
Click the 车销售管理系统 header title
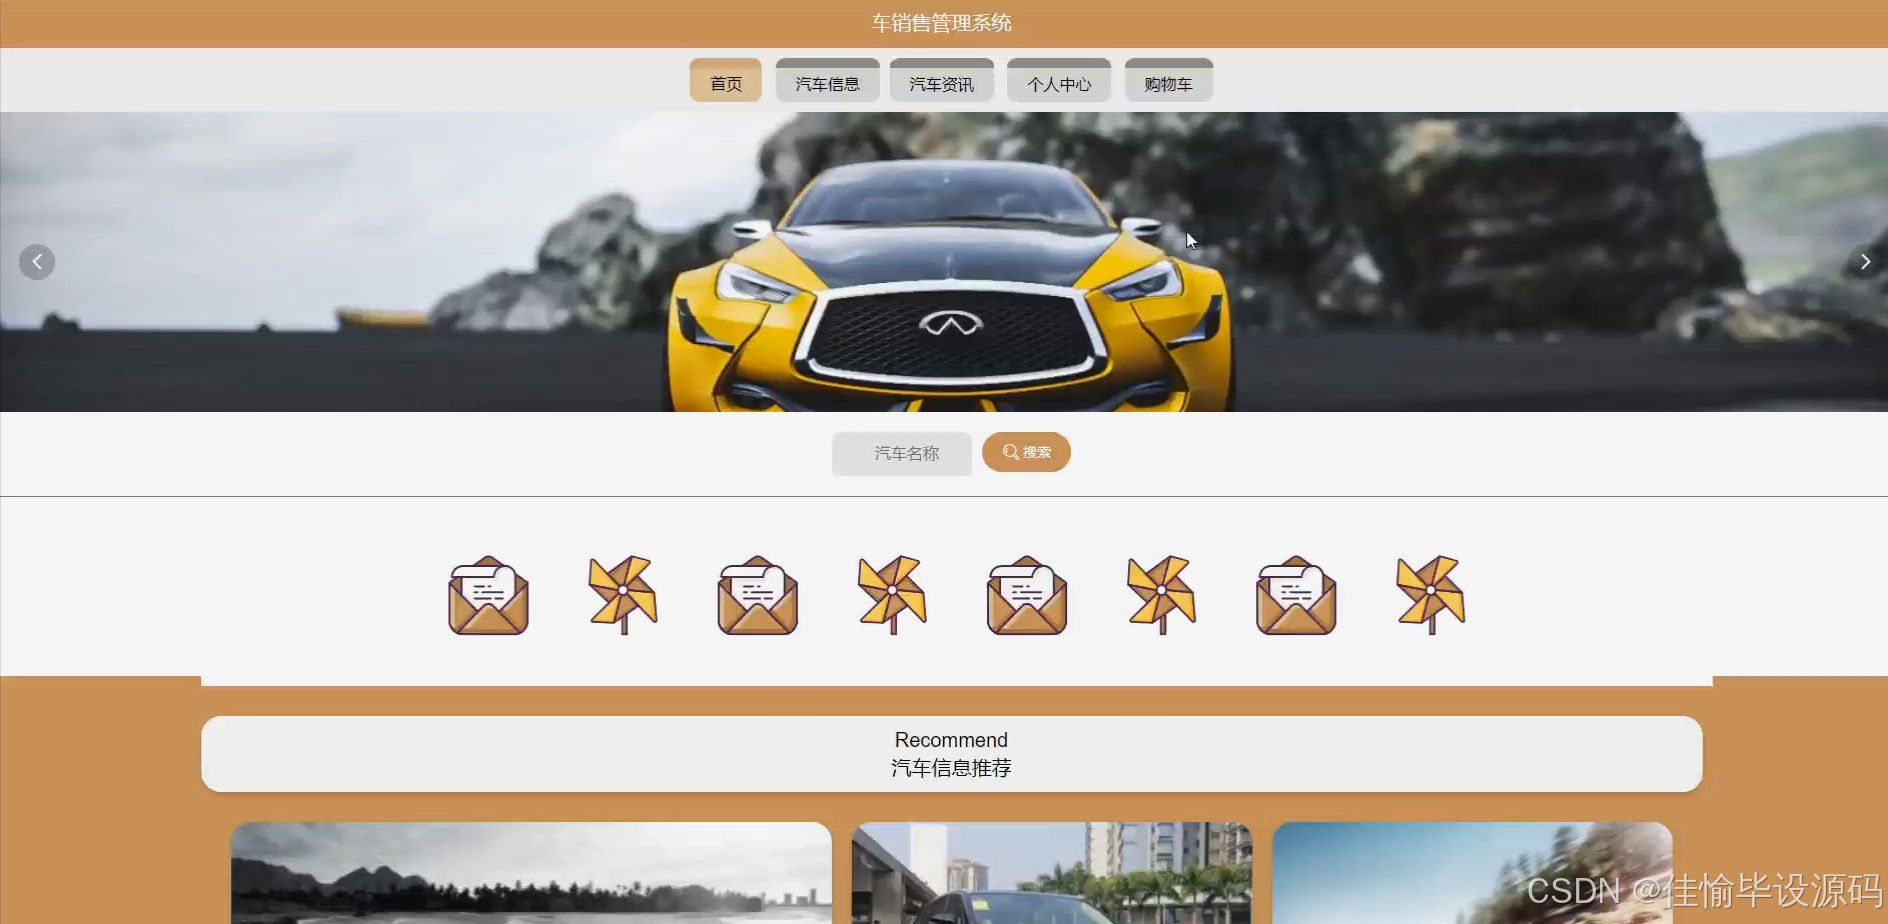pos(942,23)
